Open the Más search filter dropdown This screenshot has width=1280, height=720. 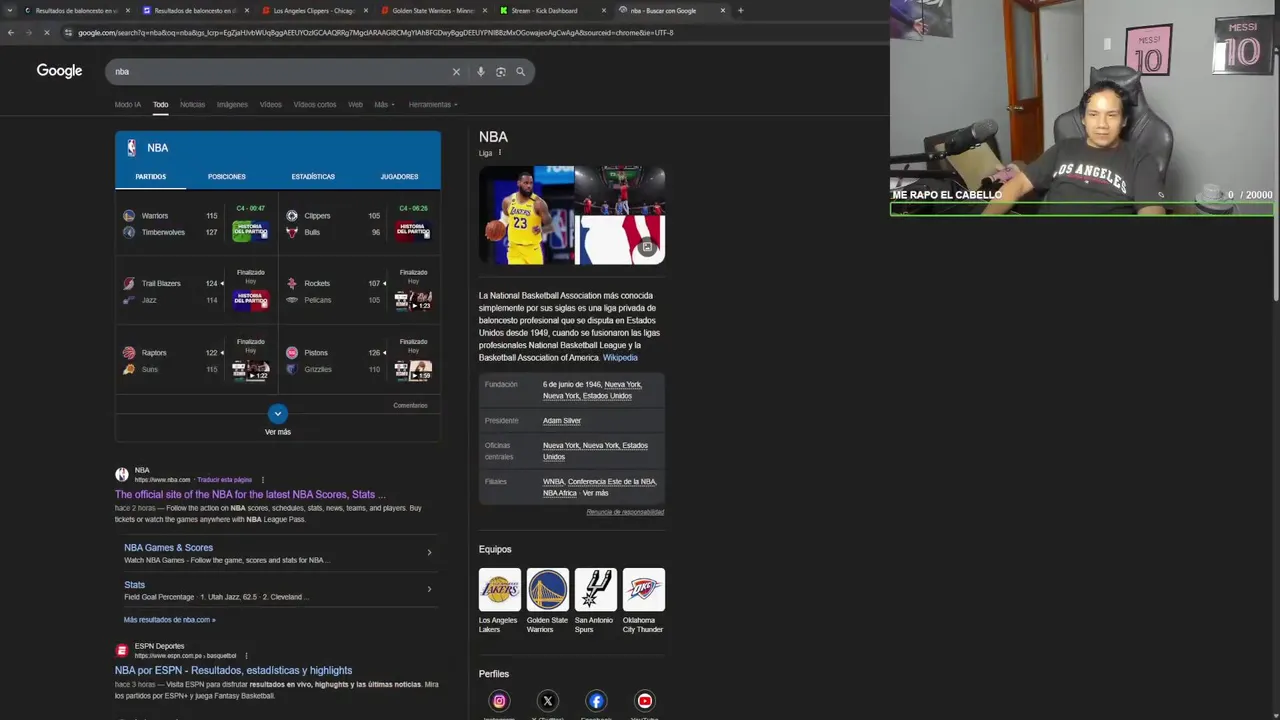(x=385, y=105)
